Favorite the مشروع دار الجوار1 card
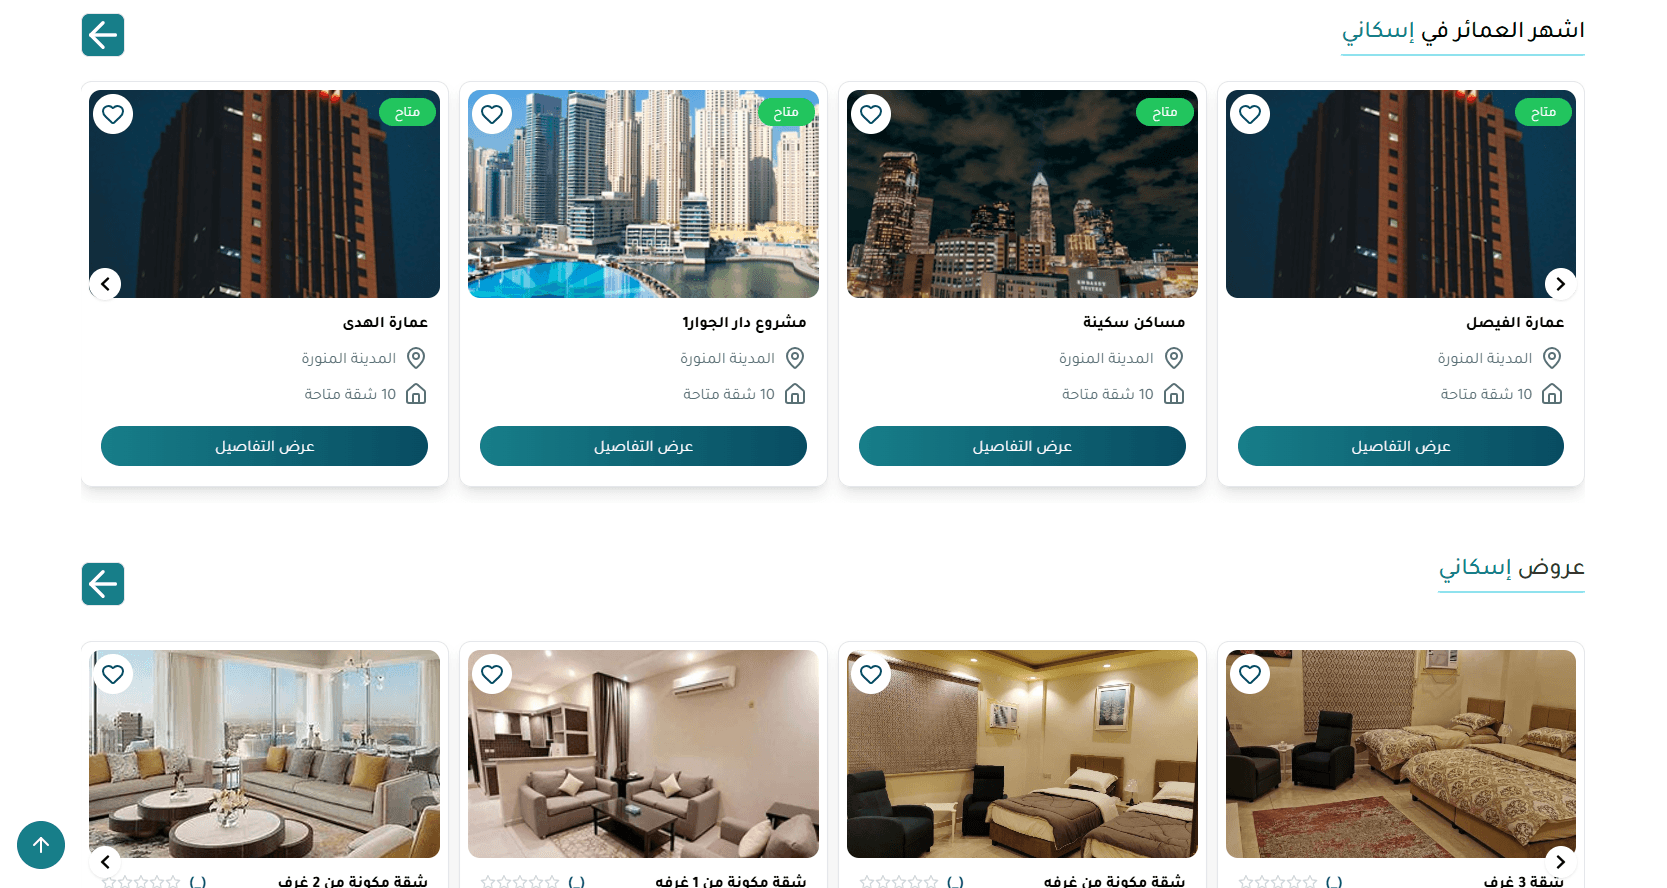Viewport: 1667px width, 888px height. (x=492, y=114)
